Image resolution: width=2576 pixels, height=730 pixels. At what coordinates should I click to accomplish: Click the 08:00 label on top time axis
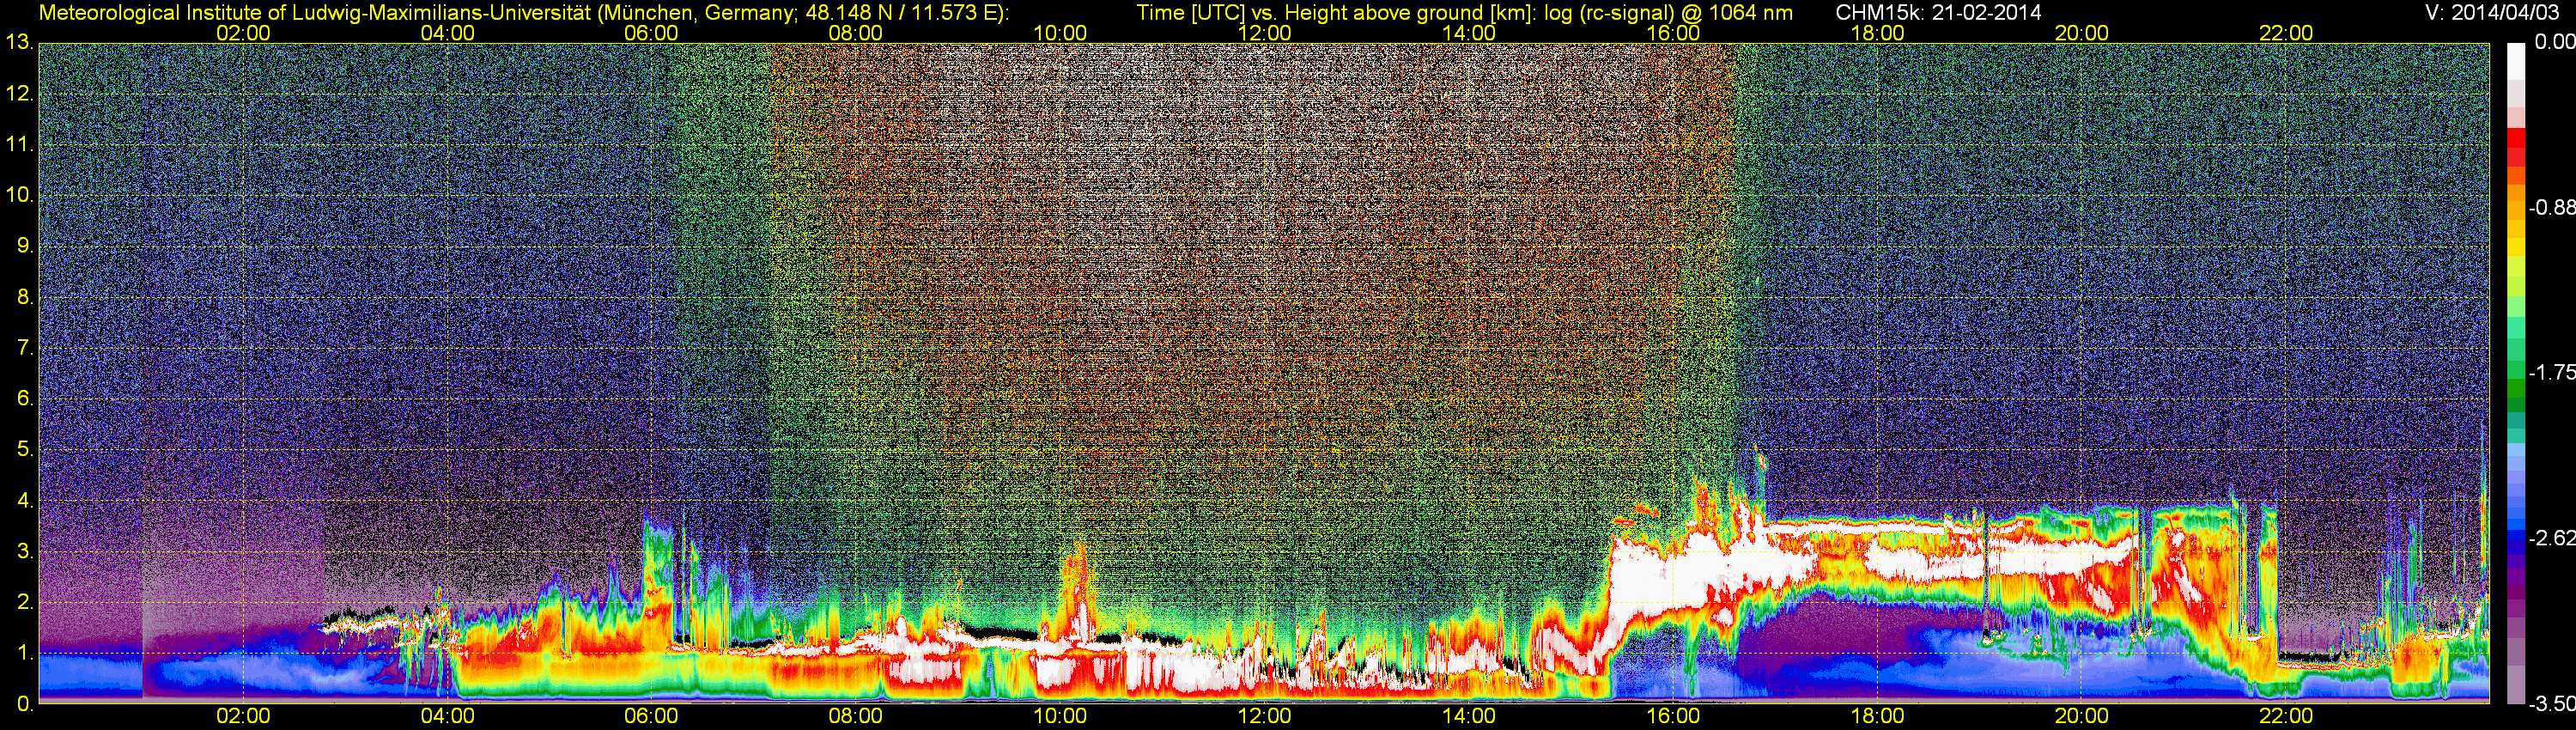[856, 33]
